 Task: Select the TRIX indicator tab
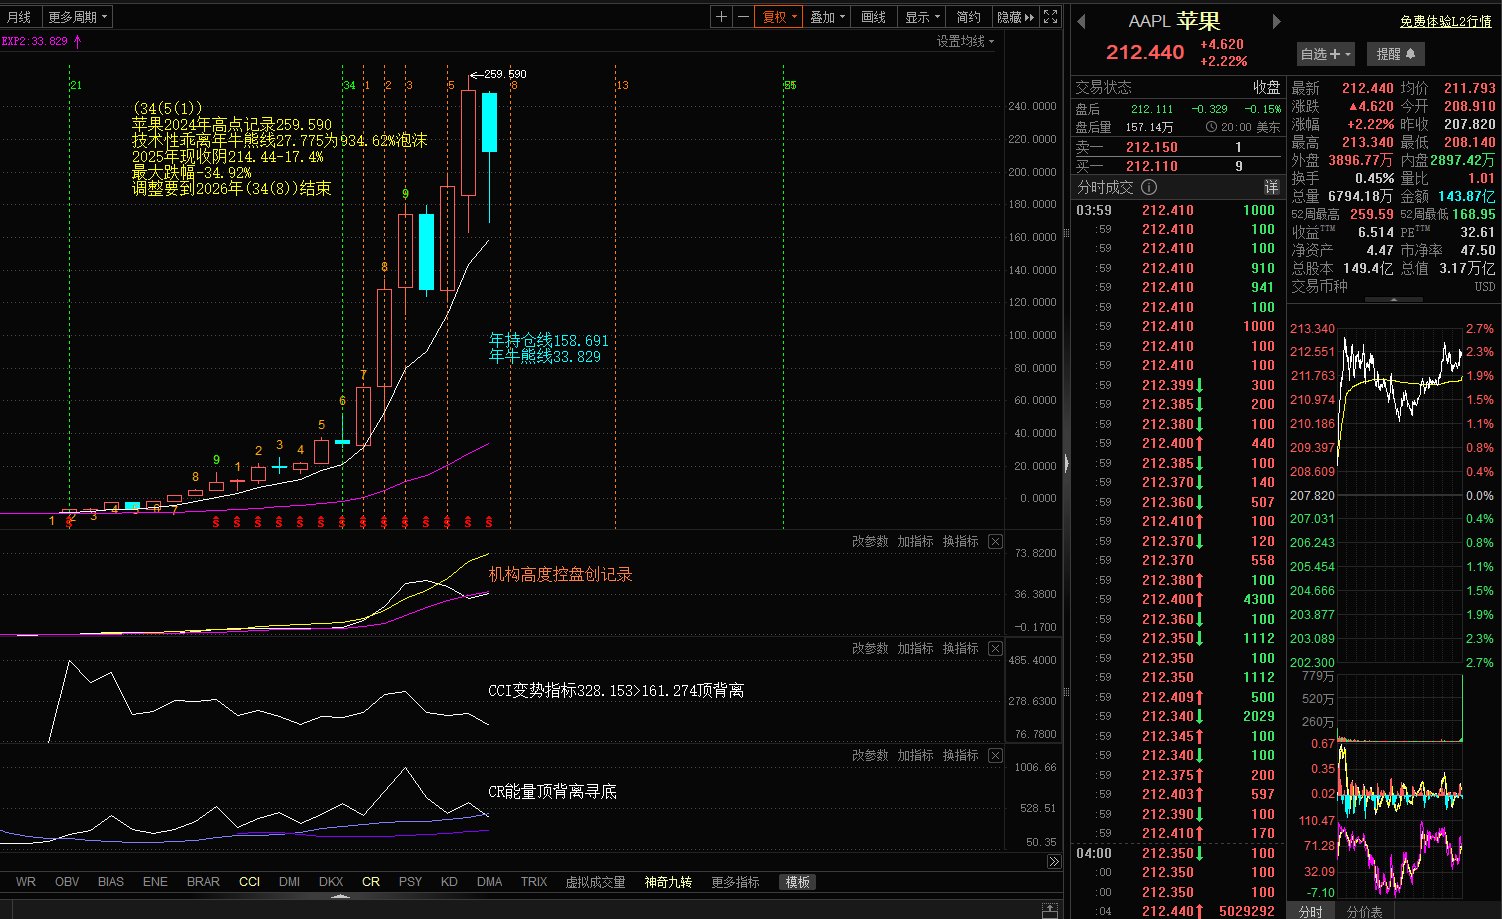click(534, 882)
